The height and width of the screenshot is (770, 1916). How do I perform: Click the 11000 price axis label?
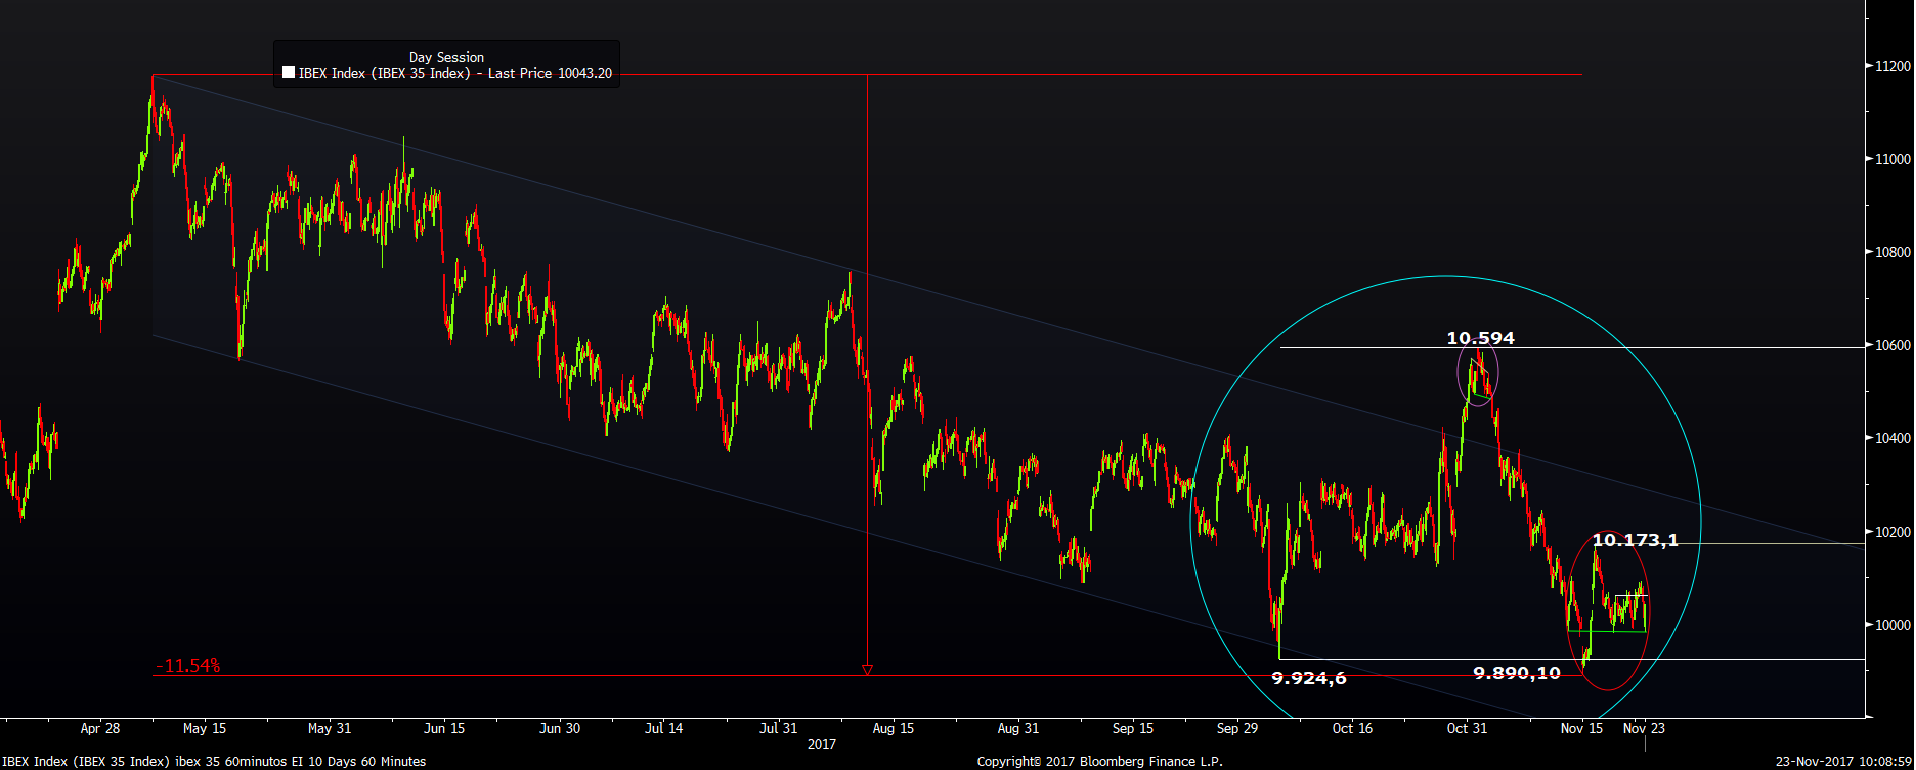pyautogui.click(x=1893, y=159)
